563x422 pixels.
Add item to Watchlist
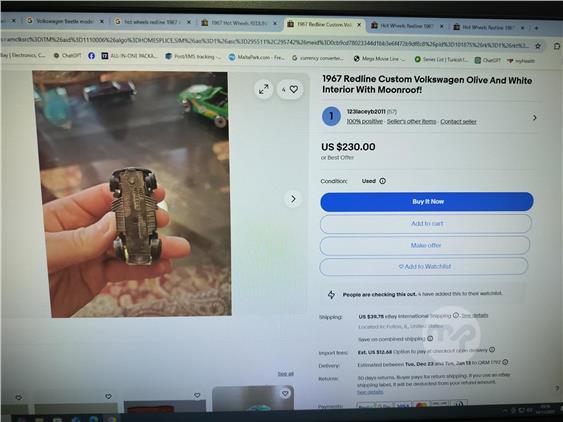pyautogui.click(x=424, y=266)
